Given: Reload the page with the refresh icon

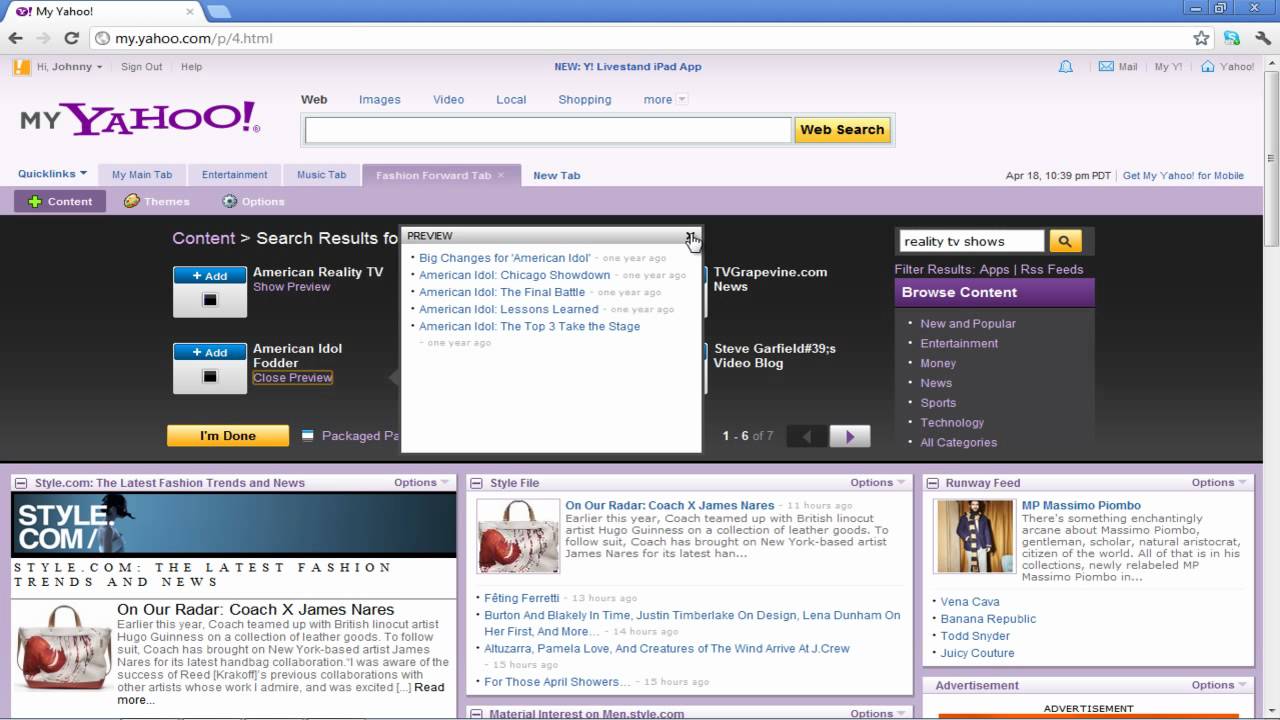Looking at the screenshot, I should (71, 38).
